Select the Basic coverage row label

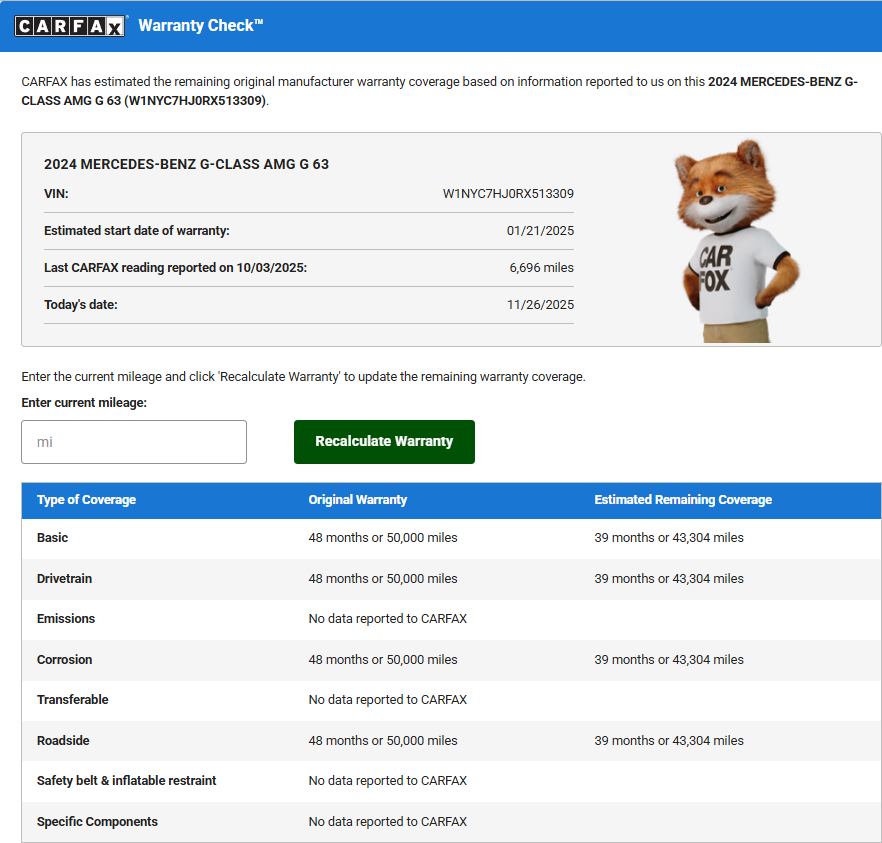53,538
